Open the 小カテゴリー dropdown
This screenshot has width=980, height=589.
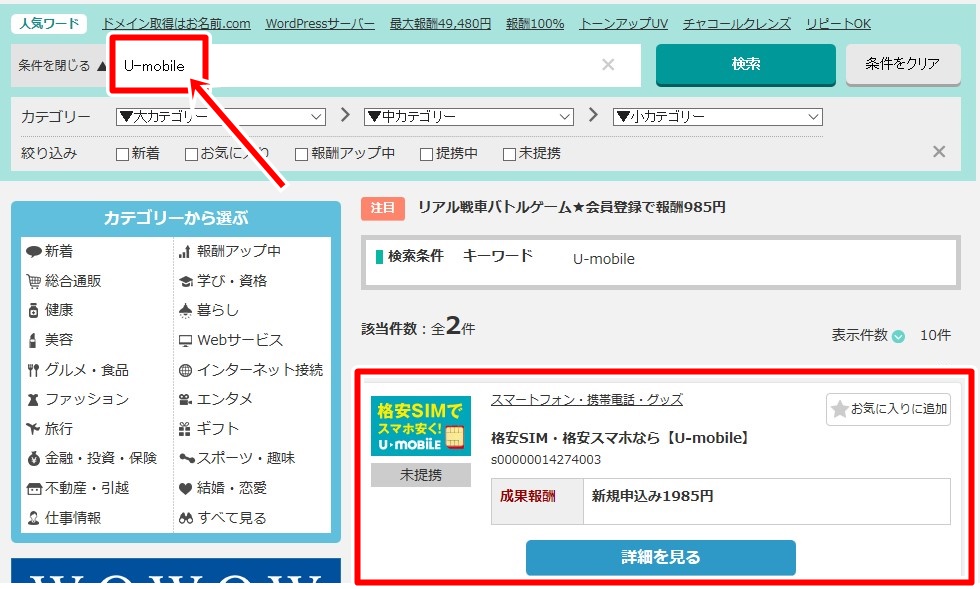718,117
